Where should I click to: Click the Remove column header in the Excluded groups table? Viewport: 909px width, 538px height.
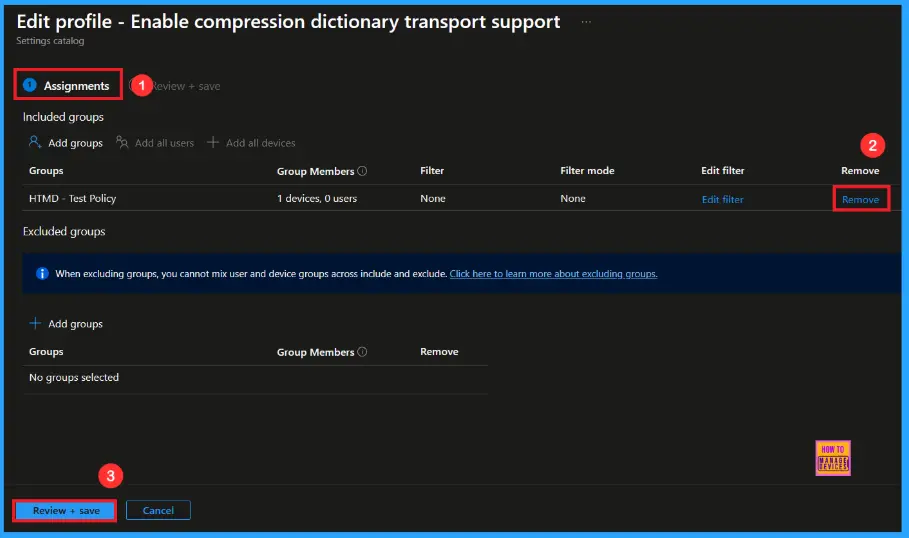[x=439, y=351]
